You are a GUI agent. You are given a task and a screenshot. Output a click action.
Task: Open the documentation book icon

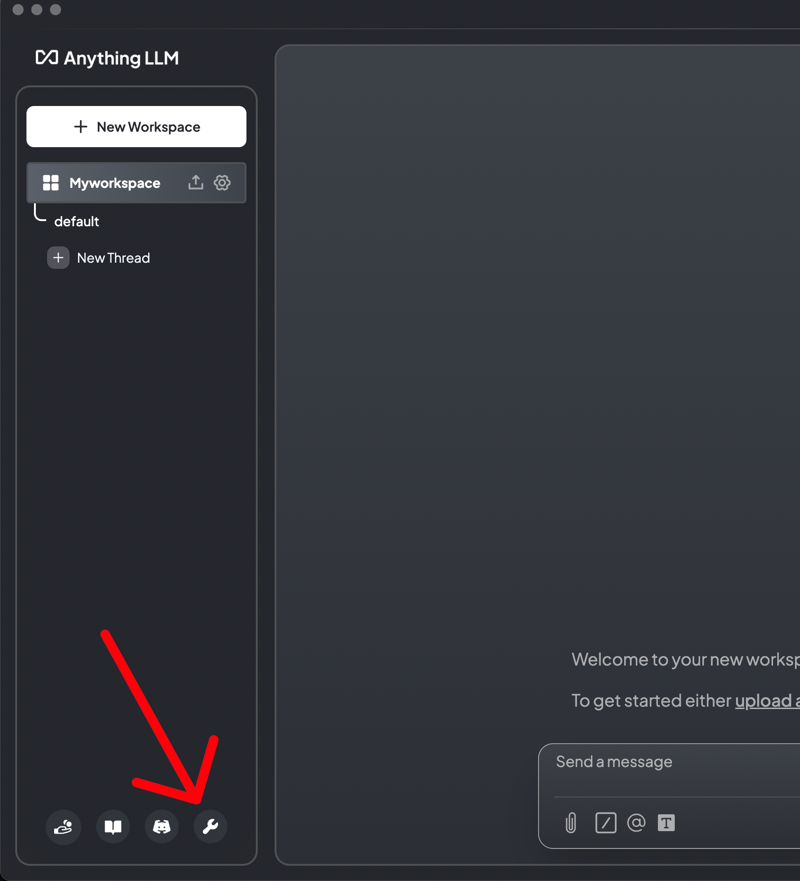113,826
